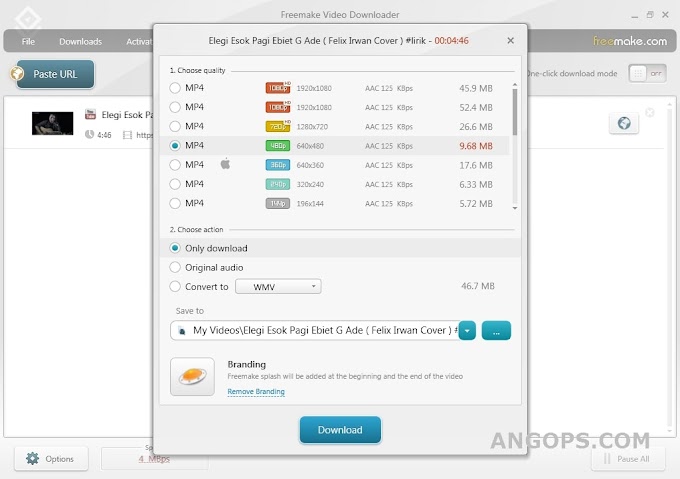Remove the Elegi Esok Pagi download item
The width and height of the screenshot is (680, 479).
(x=650, y=113)
